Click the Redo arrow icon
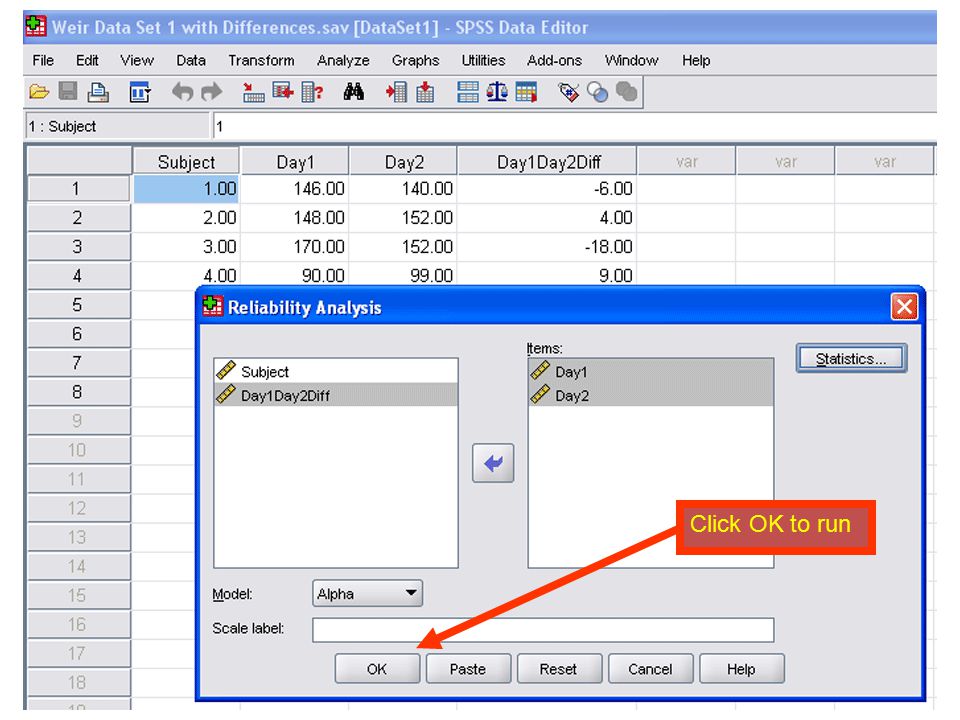Image resolution: width=960 pixels, height=720 pixels. pos(212,92)
